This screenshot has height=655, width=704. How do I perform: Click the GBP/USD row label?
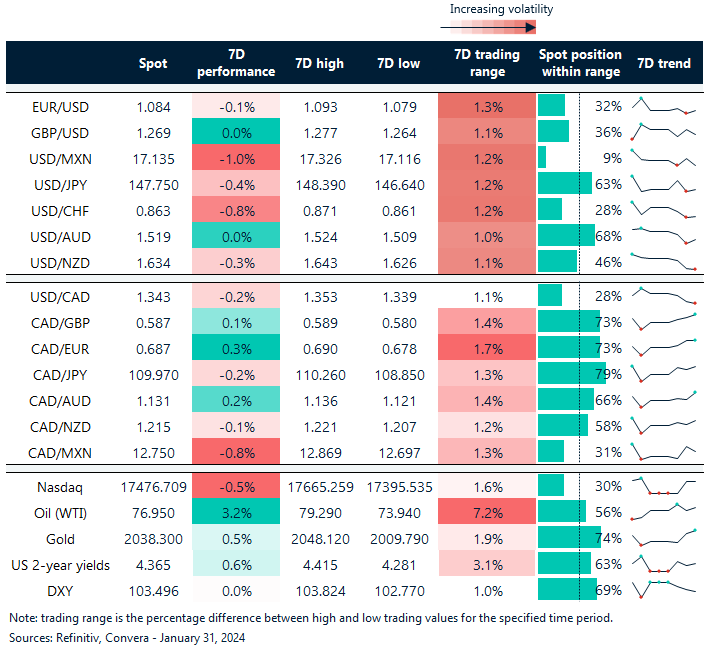pos(59,131)
